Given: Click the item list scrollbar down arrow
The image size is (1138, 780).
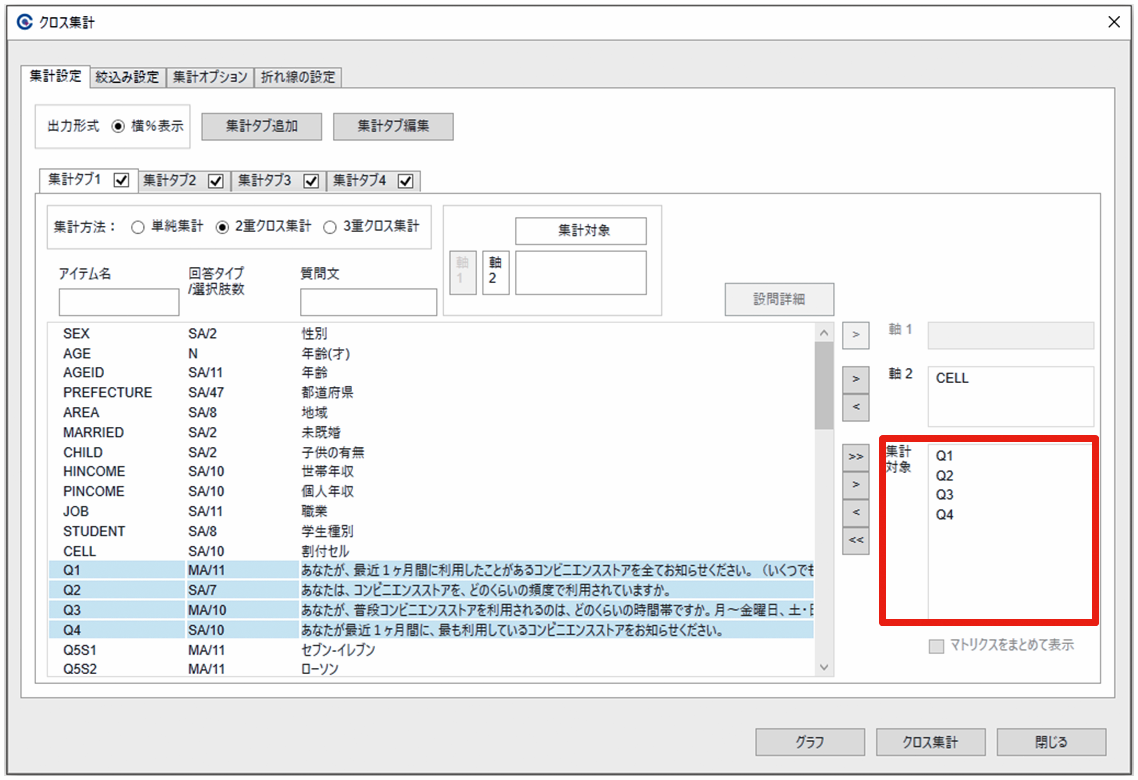Looking at the screenshot, I should [x=824, y=667].
